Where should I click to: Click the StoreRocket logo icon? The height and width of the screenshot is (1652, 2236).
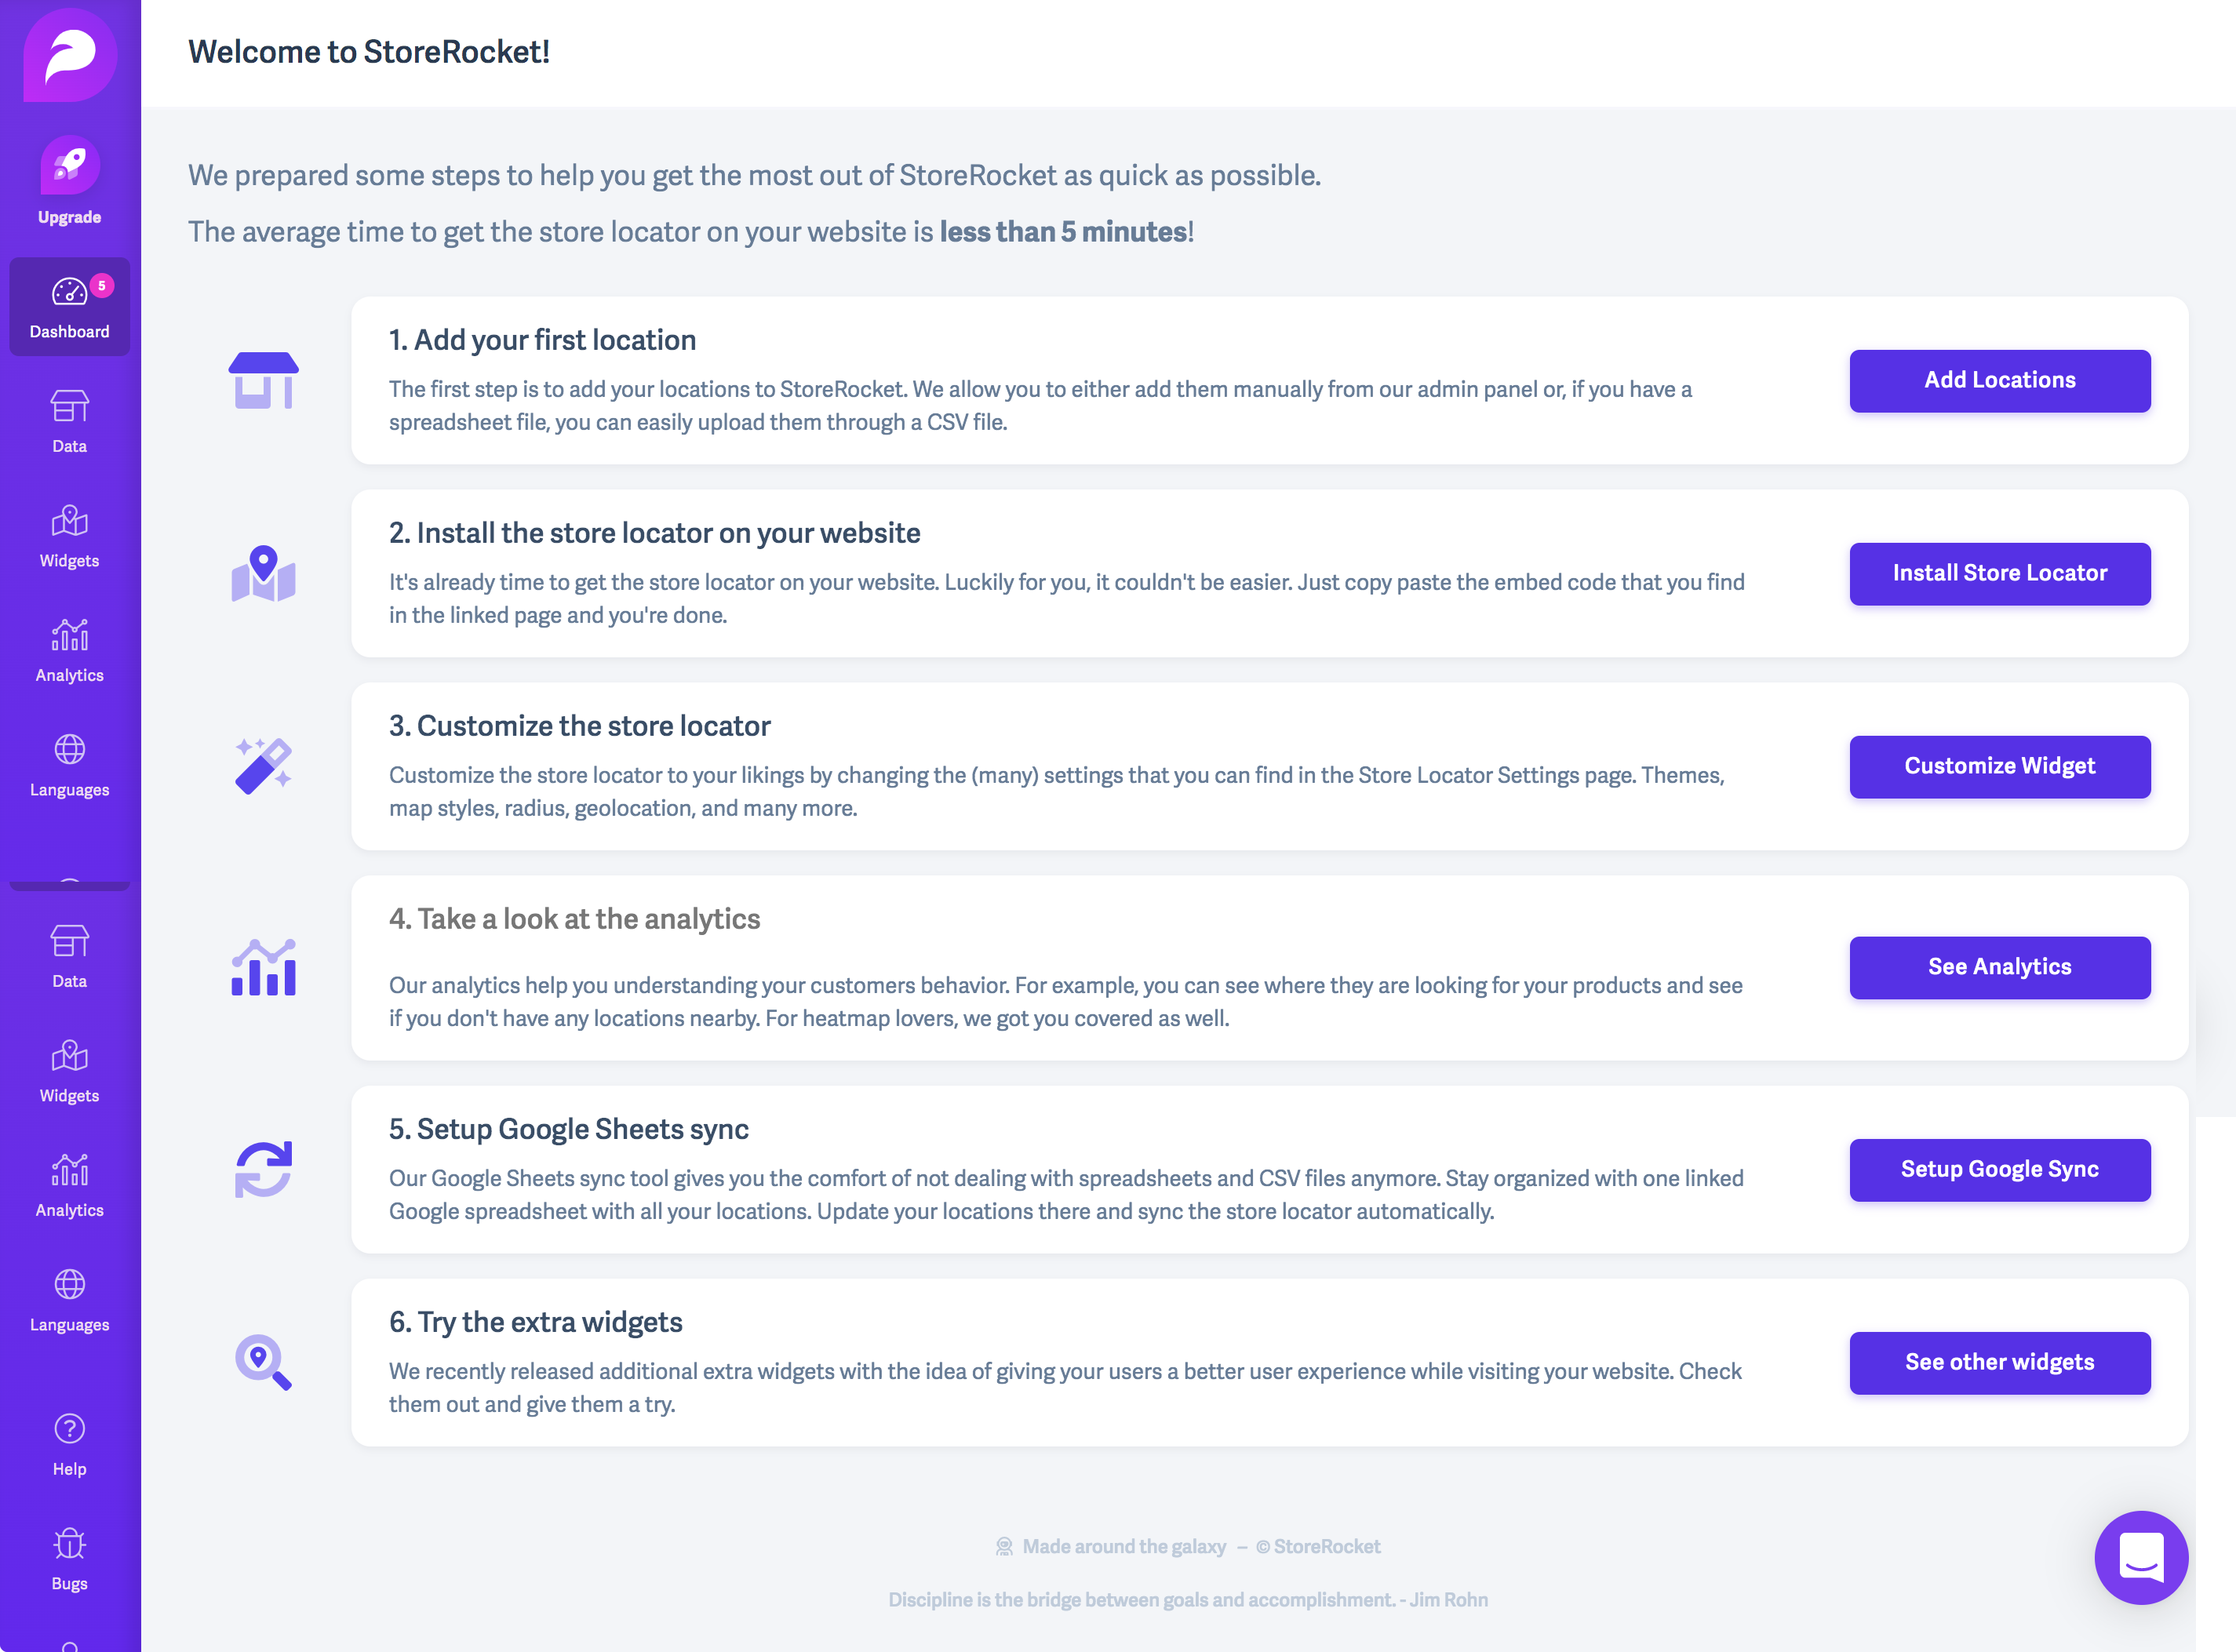70,55
